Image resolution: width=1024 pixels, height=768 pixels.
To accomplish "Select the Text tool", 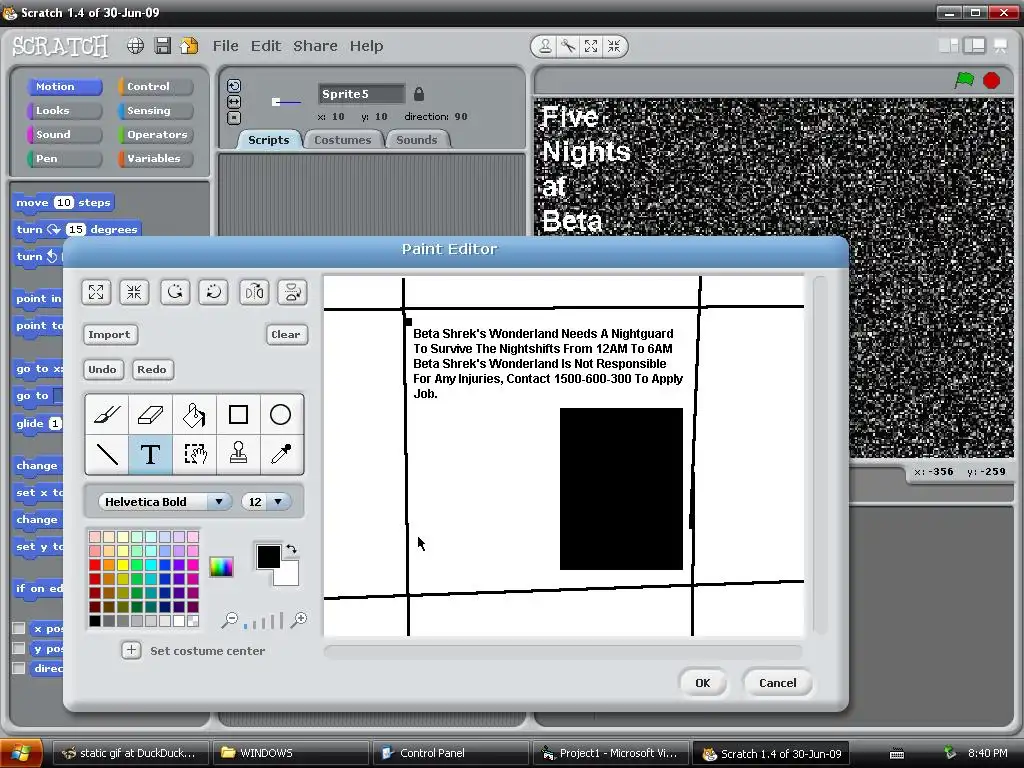I will (151, 454).
